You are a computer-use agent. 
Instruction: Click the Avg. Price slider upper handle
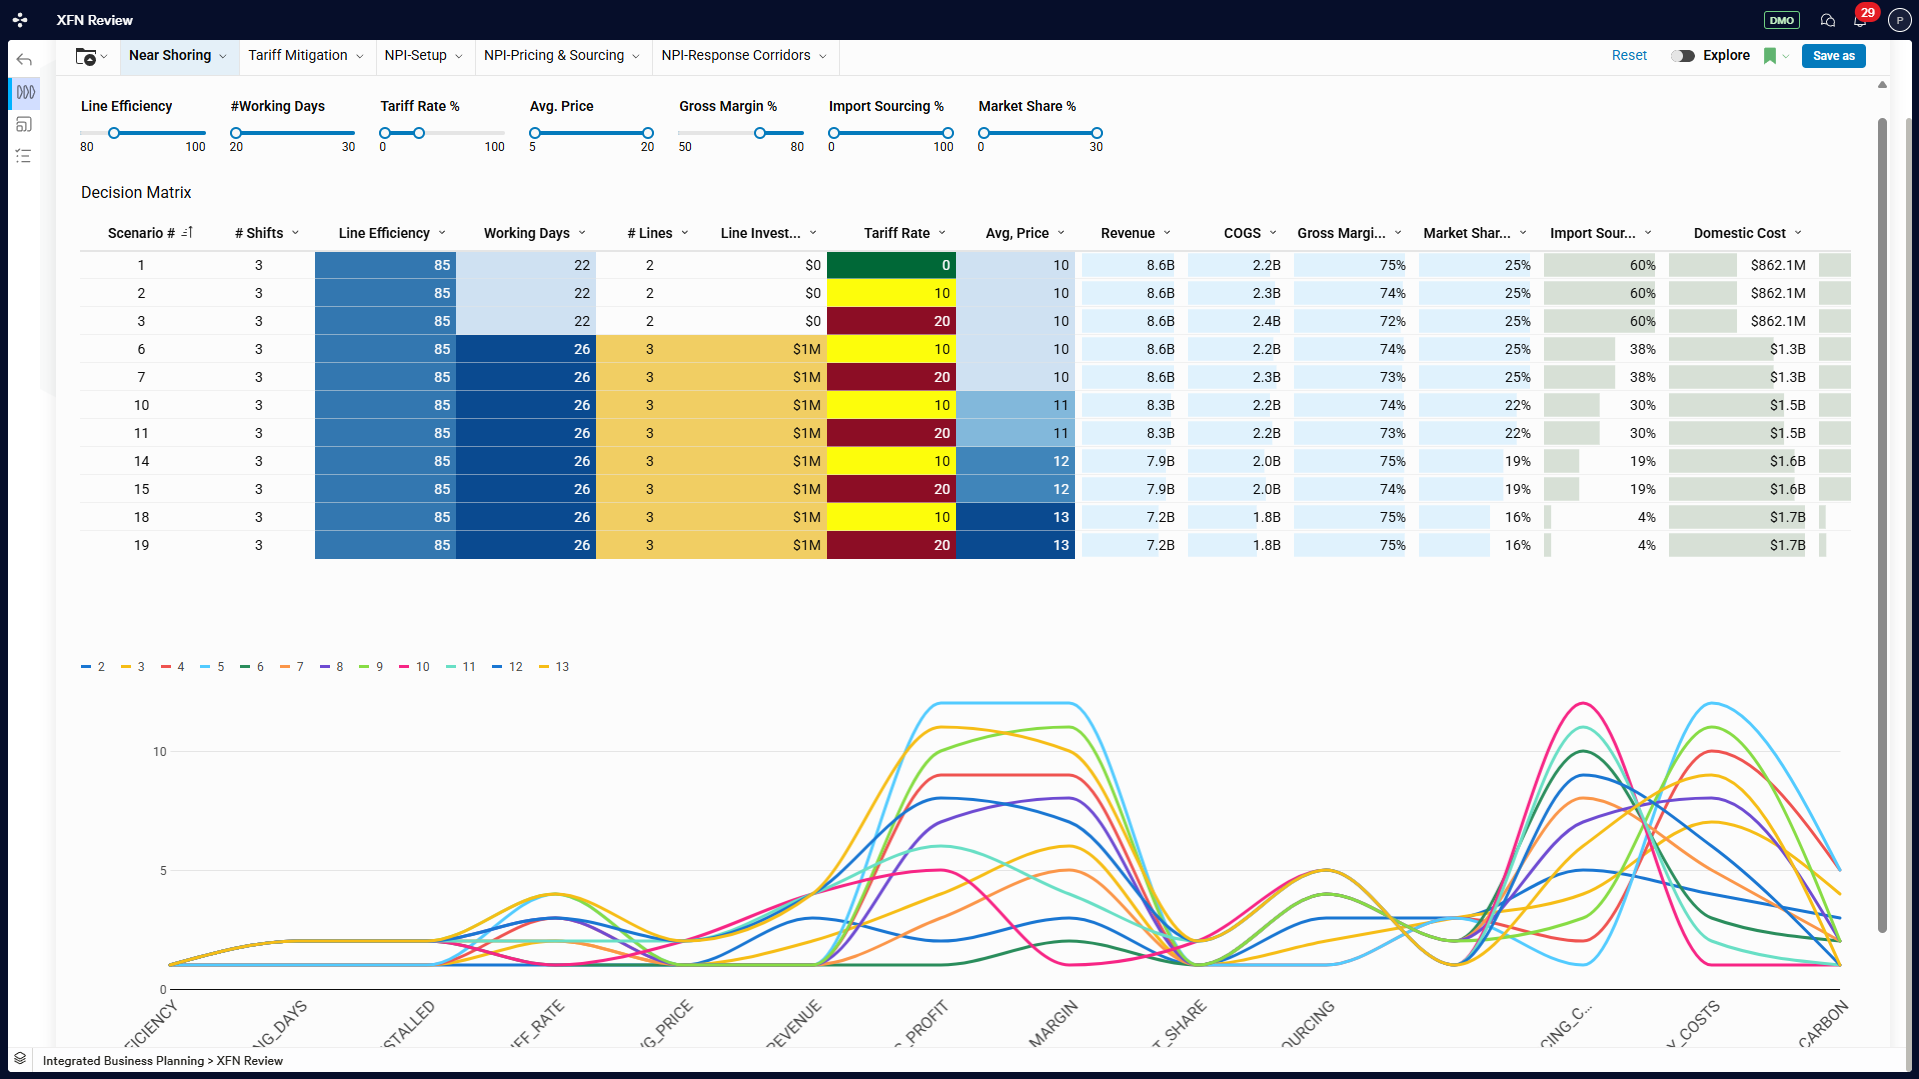pyautogui.click(x=648, y=133)
